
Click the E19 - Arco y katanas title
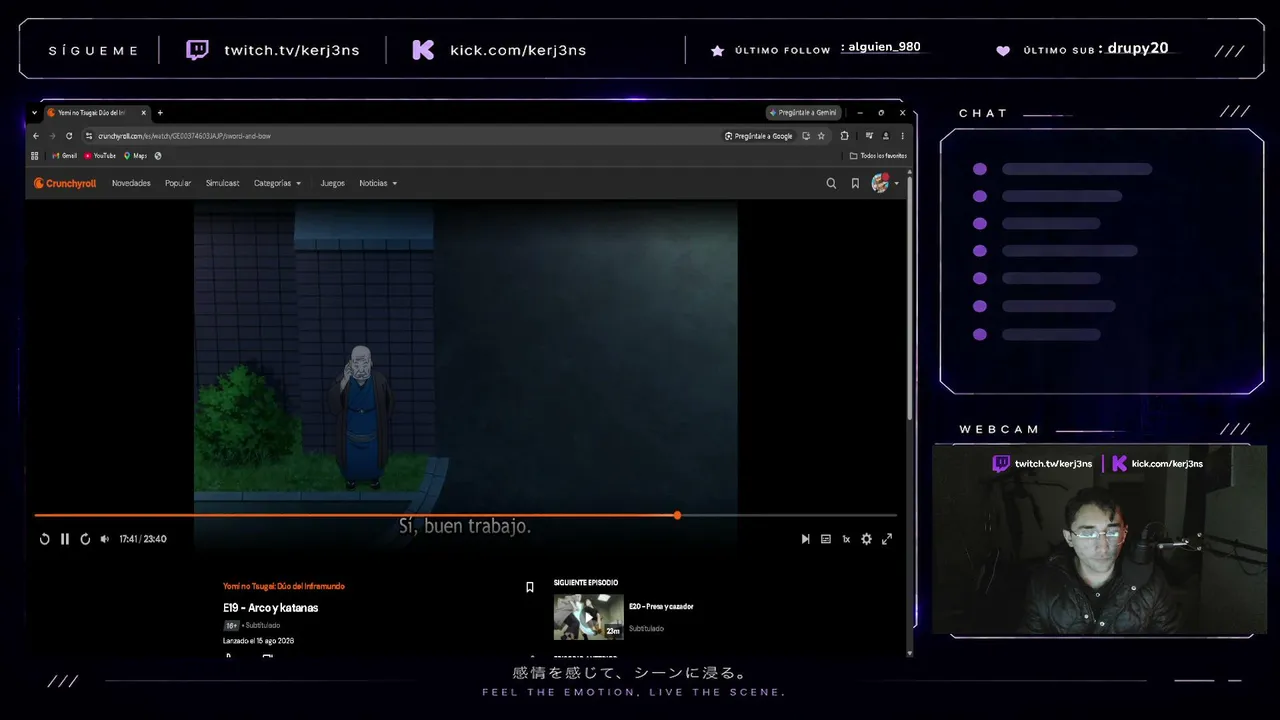click(271, 608)
